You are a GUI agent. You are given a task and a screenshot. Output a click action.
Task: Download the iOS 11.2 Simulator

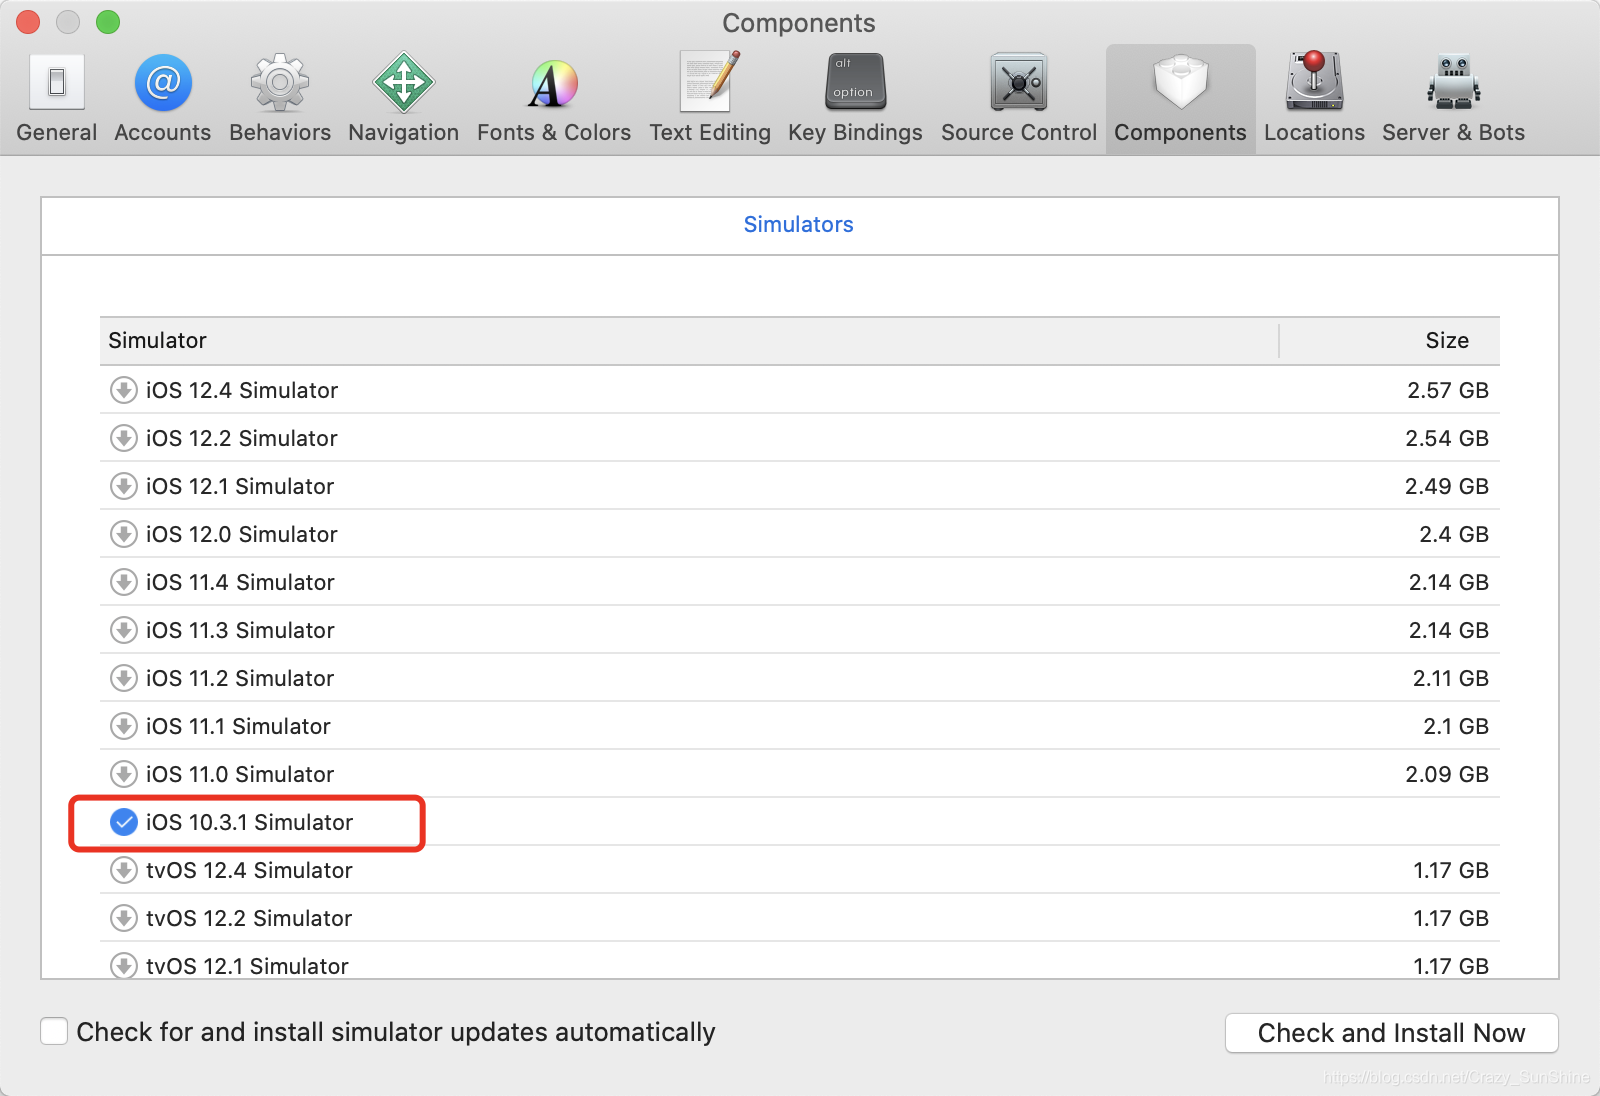(x=124, y=678)
